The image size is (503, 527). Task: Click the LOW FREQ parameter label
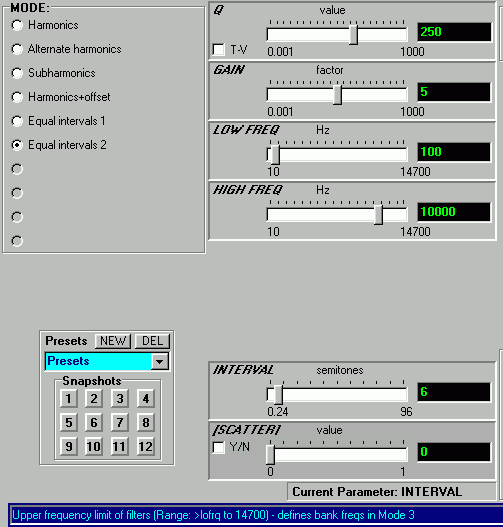click(x=246, y=130)
